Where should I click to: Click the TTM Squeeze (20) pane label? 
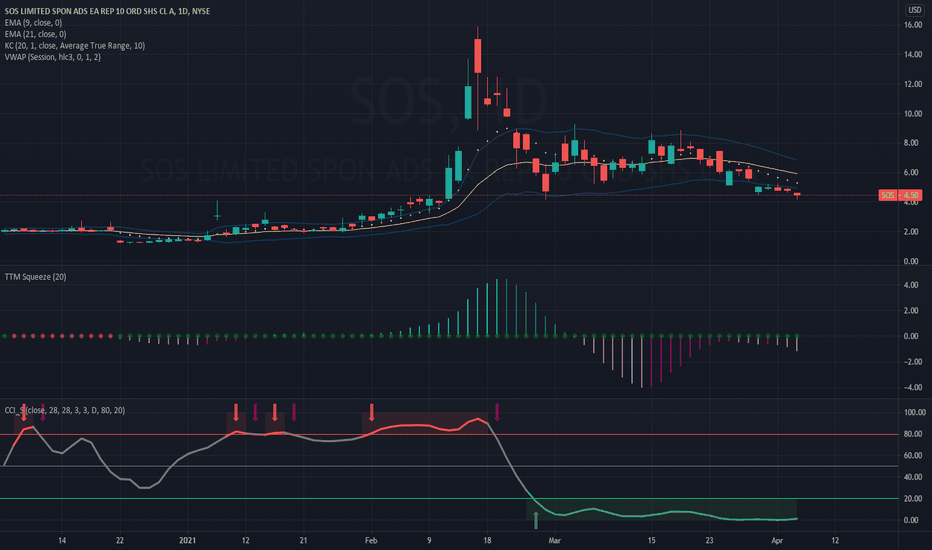click(x=36, y=277)
